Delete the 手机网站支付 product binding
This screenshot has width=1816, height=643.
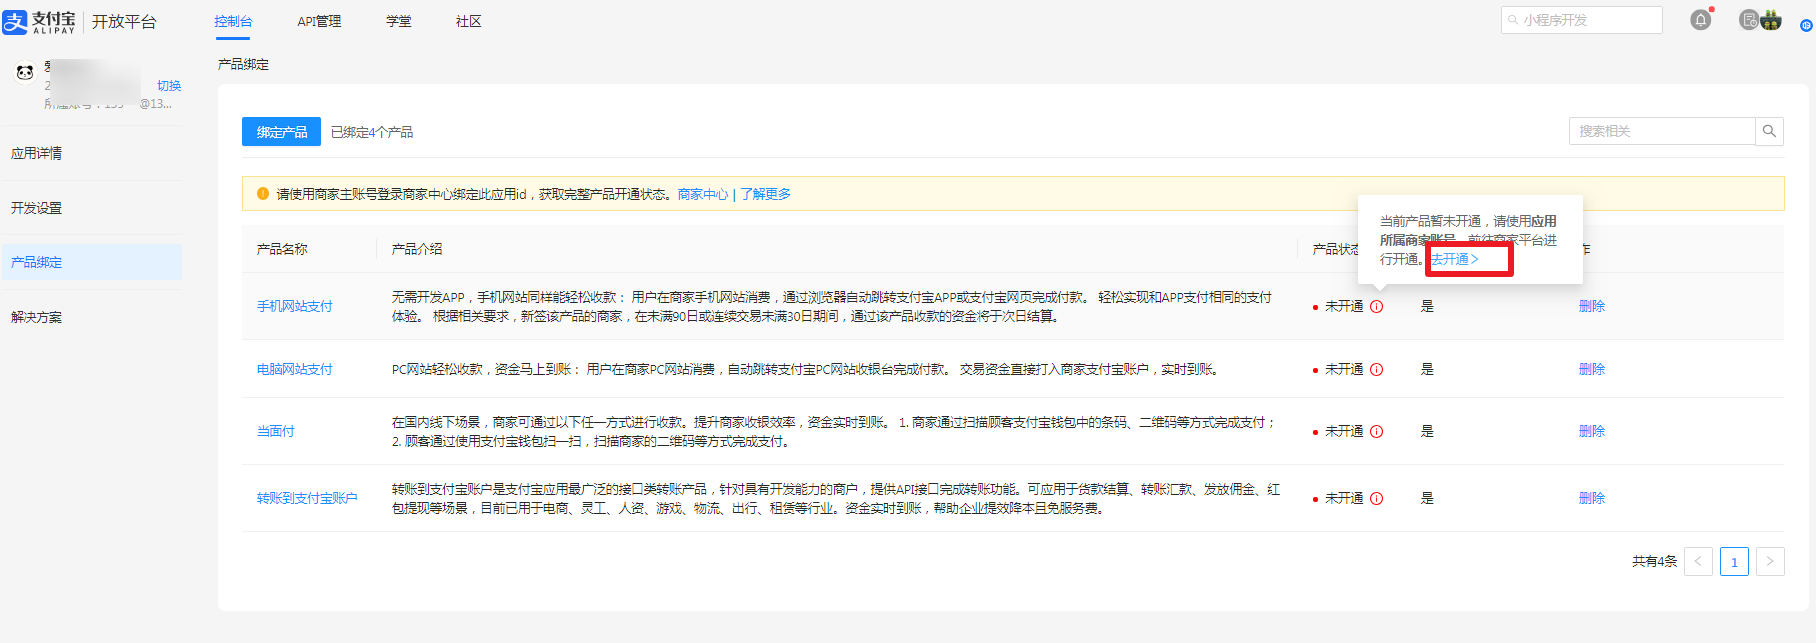(x=1592, y=306)
